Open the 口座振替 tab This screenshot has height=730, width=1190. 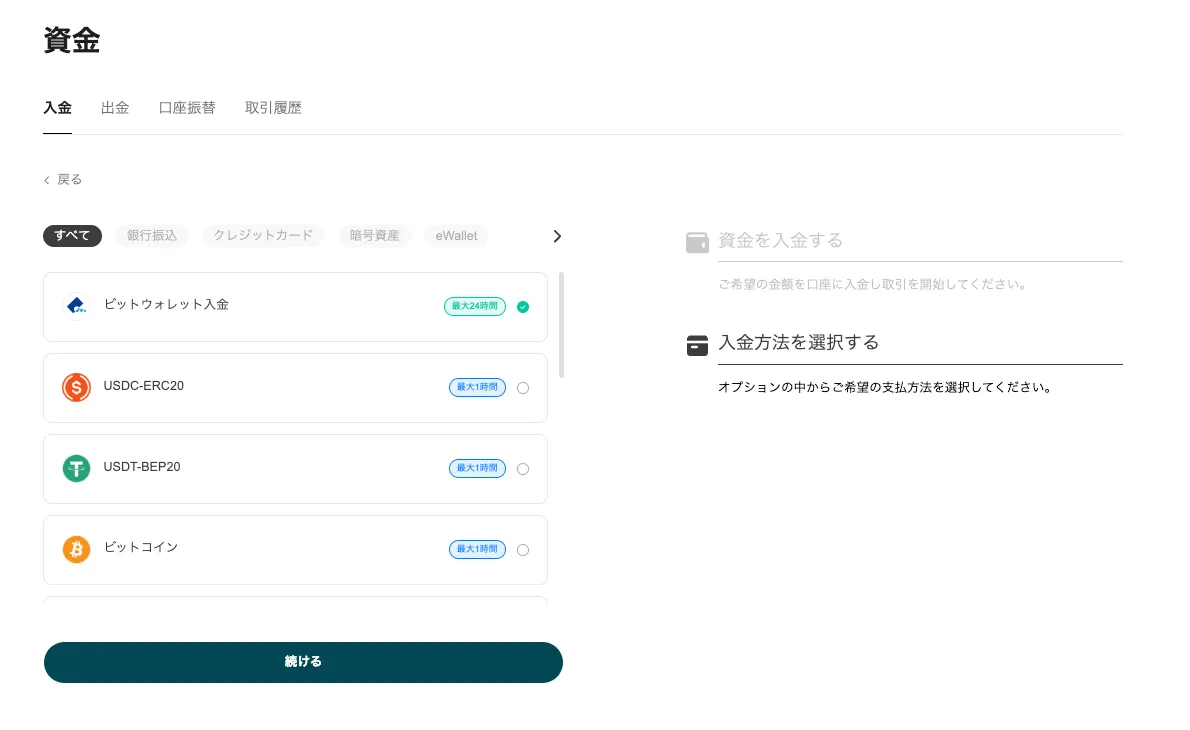(187, 108)
